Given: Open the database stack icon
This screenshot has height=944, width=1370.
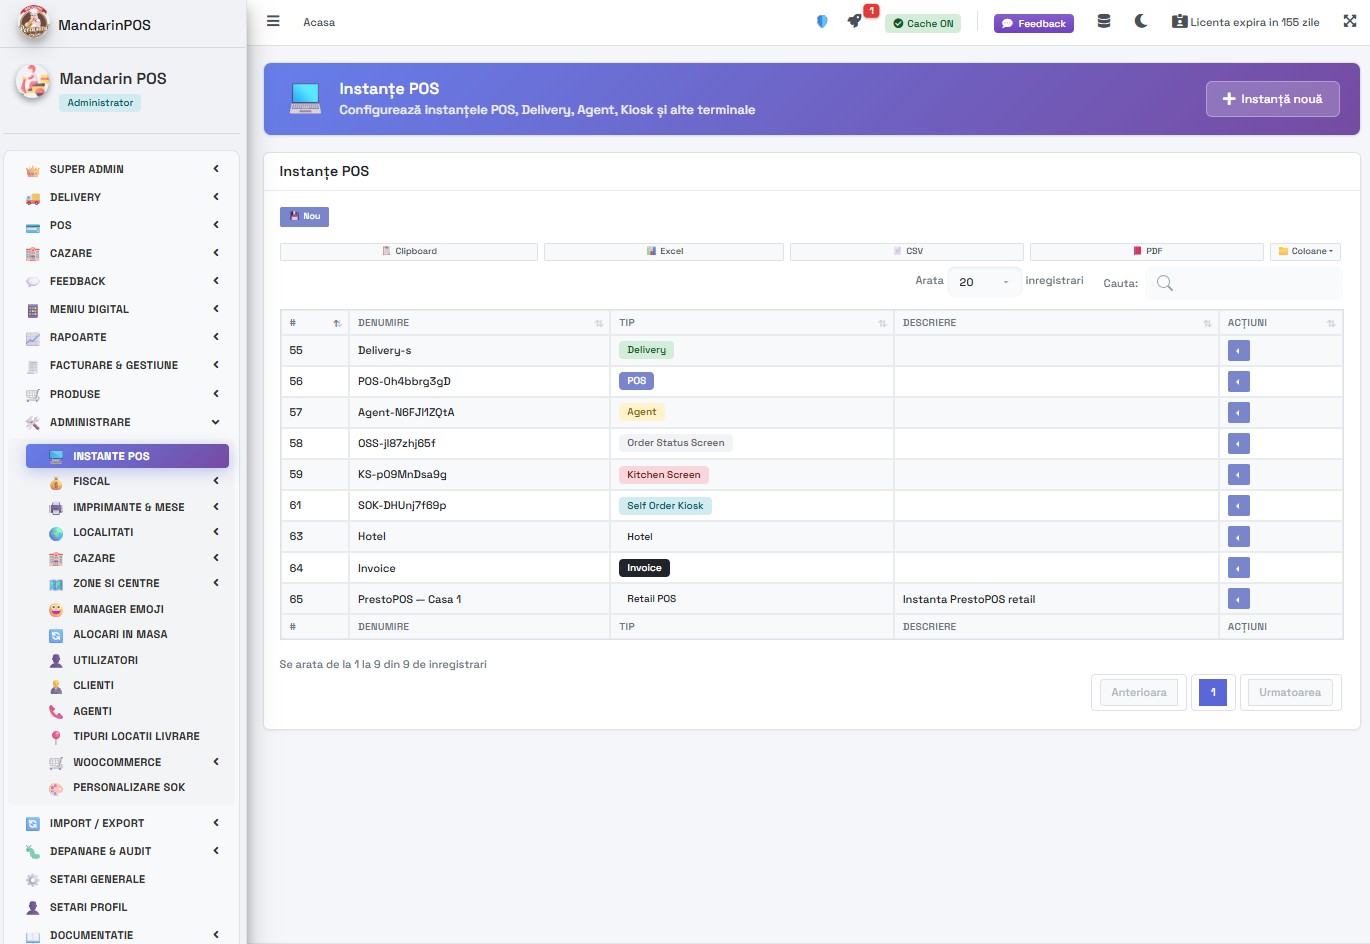Looking at the screenshot, I should (1104, 21).
